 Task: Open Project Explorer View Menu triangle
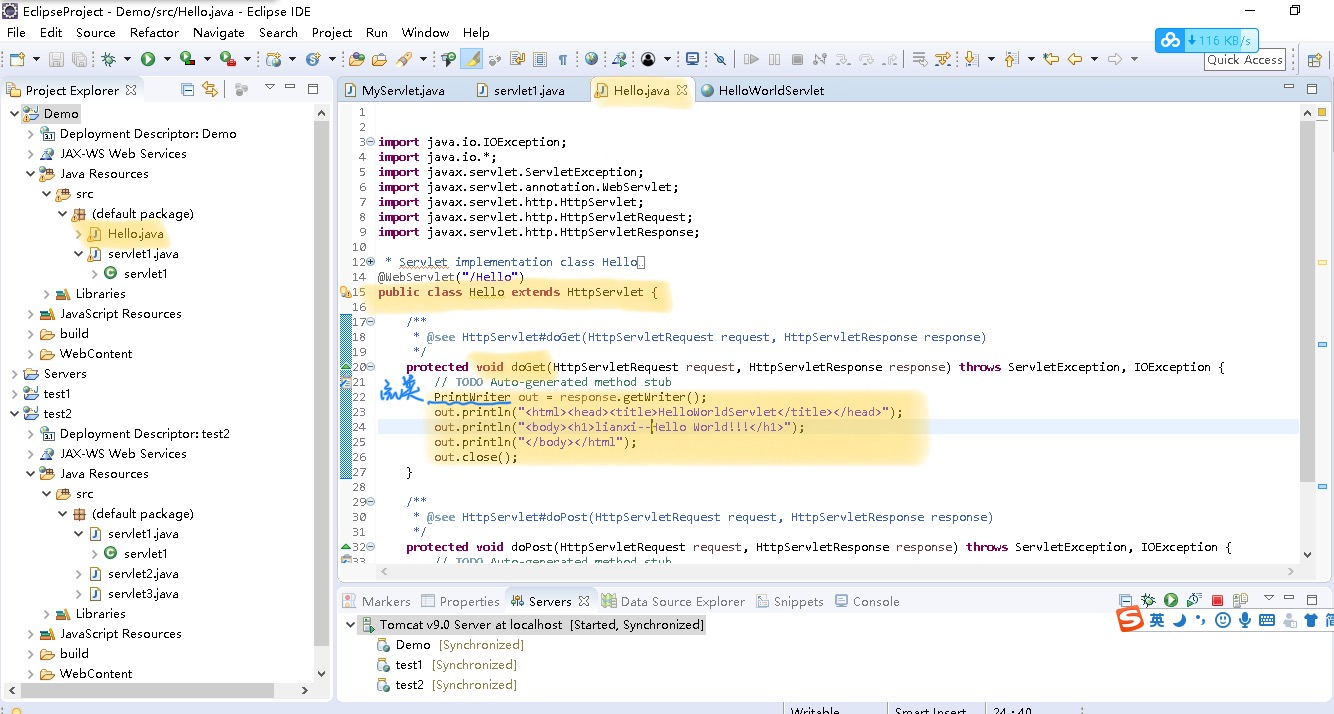click(269, 88)
